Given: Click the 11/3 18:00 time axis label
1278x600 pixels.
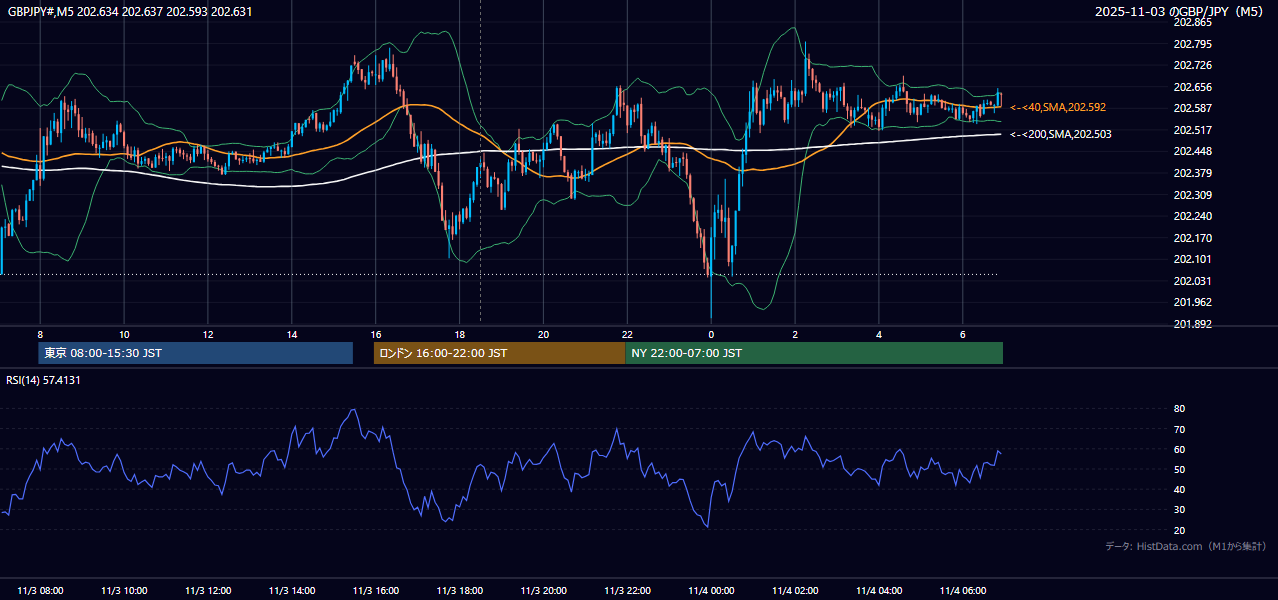Looking at the screenshot, I should coord(459,590).
